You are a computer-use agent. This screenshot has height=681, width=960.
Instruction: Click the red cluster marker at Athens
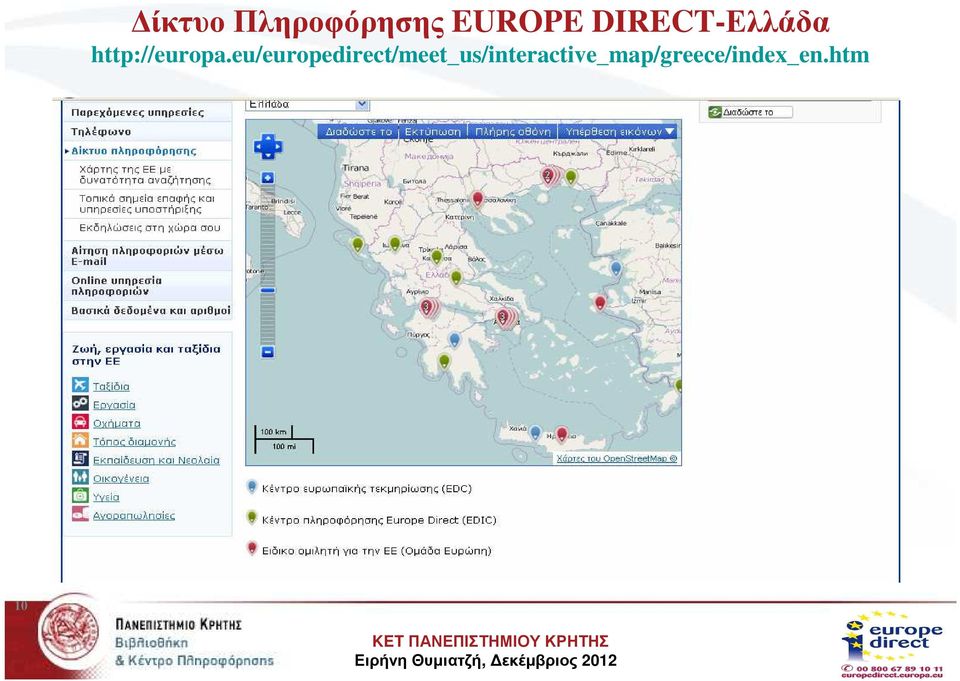point(506,318)
